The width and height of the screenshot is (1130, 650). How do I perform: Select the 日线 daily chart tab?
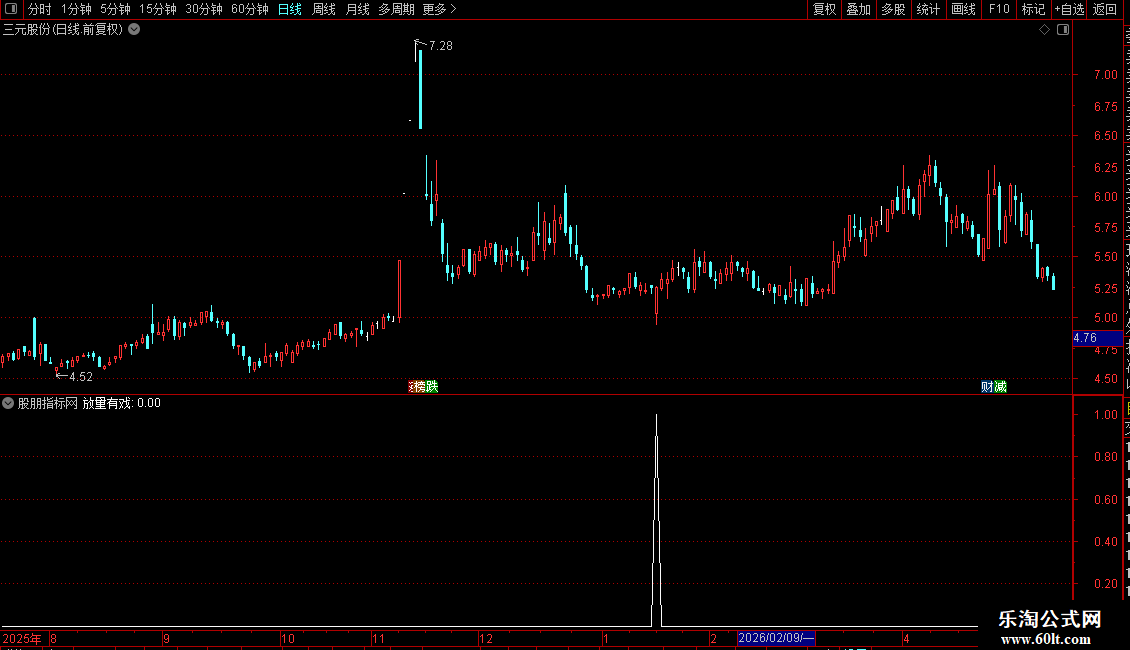click(x=290, y=9)
